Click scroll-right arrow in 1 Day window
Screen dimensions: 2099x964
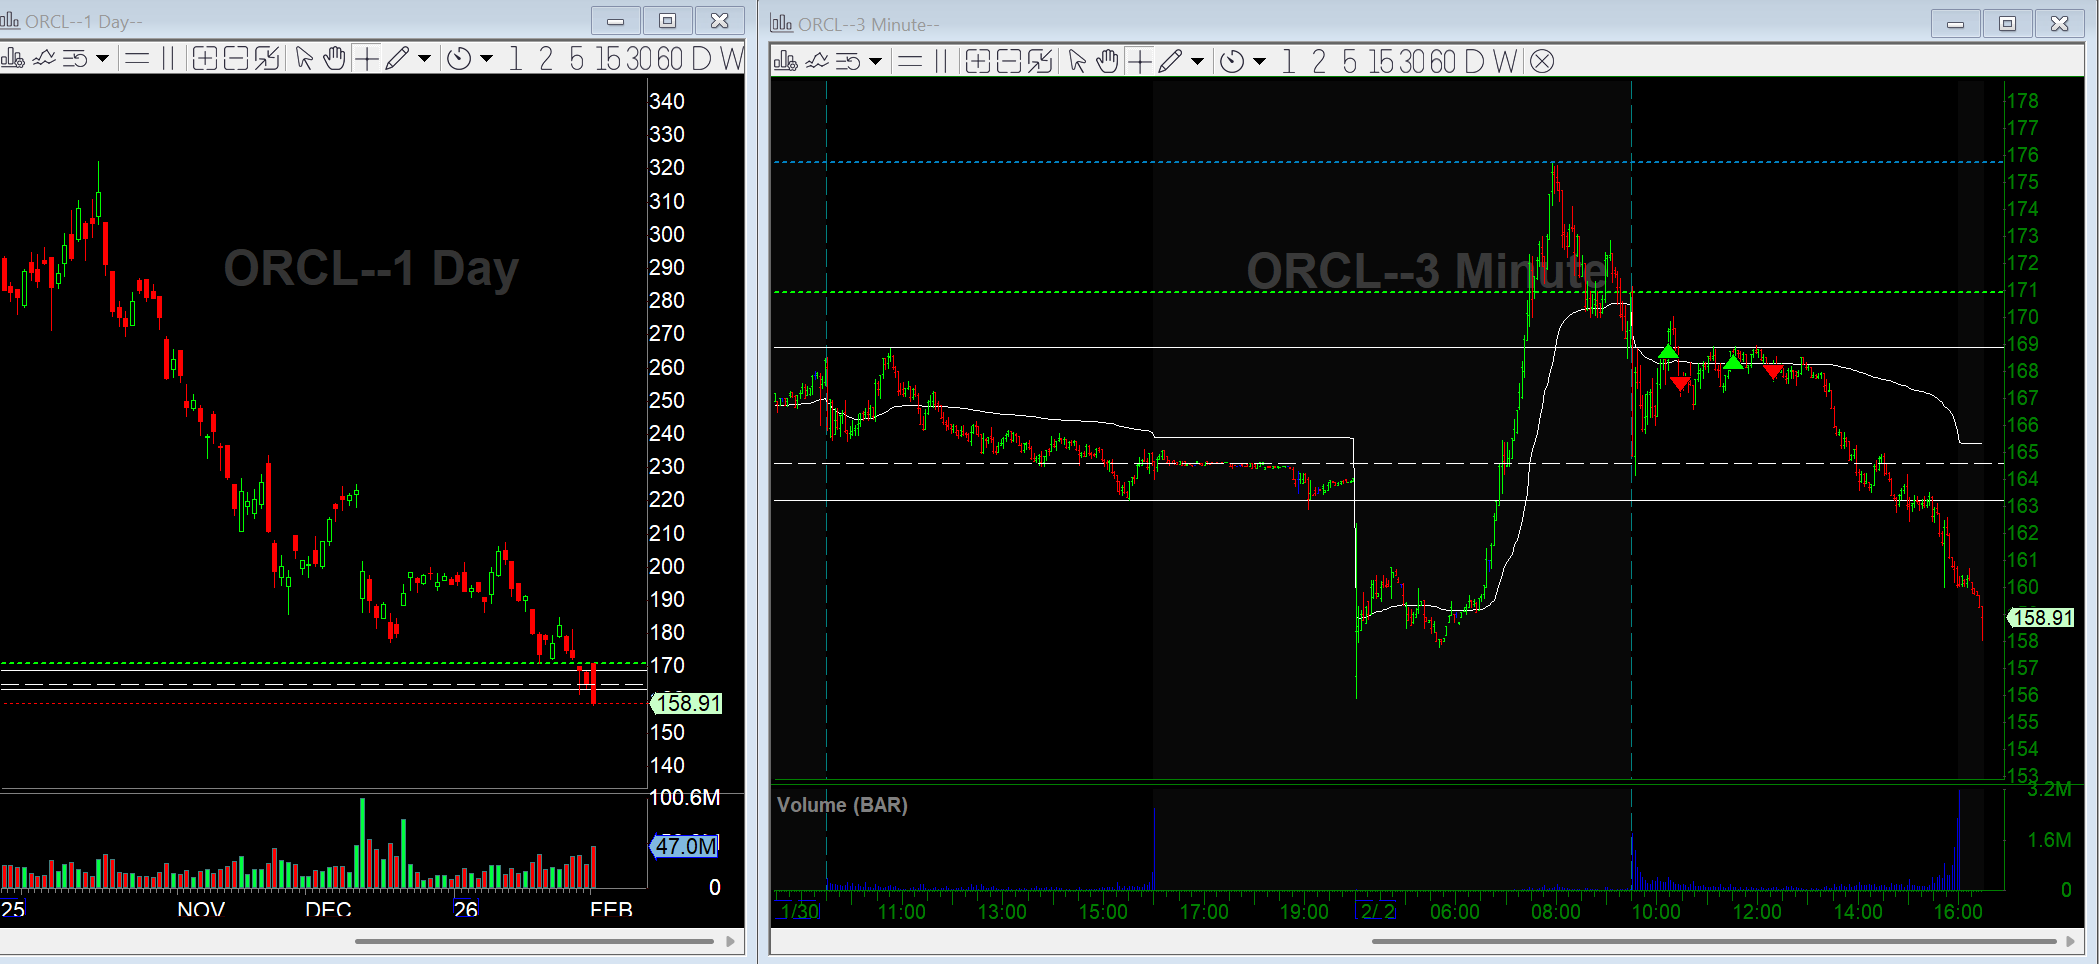click(x=731, y=941)
